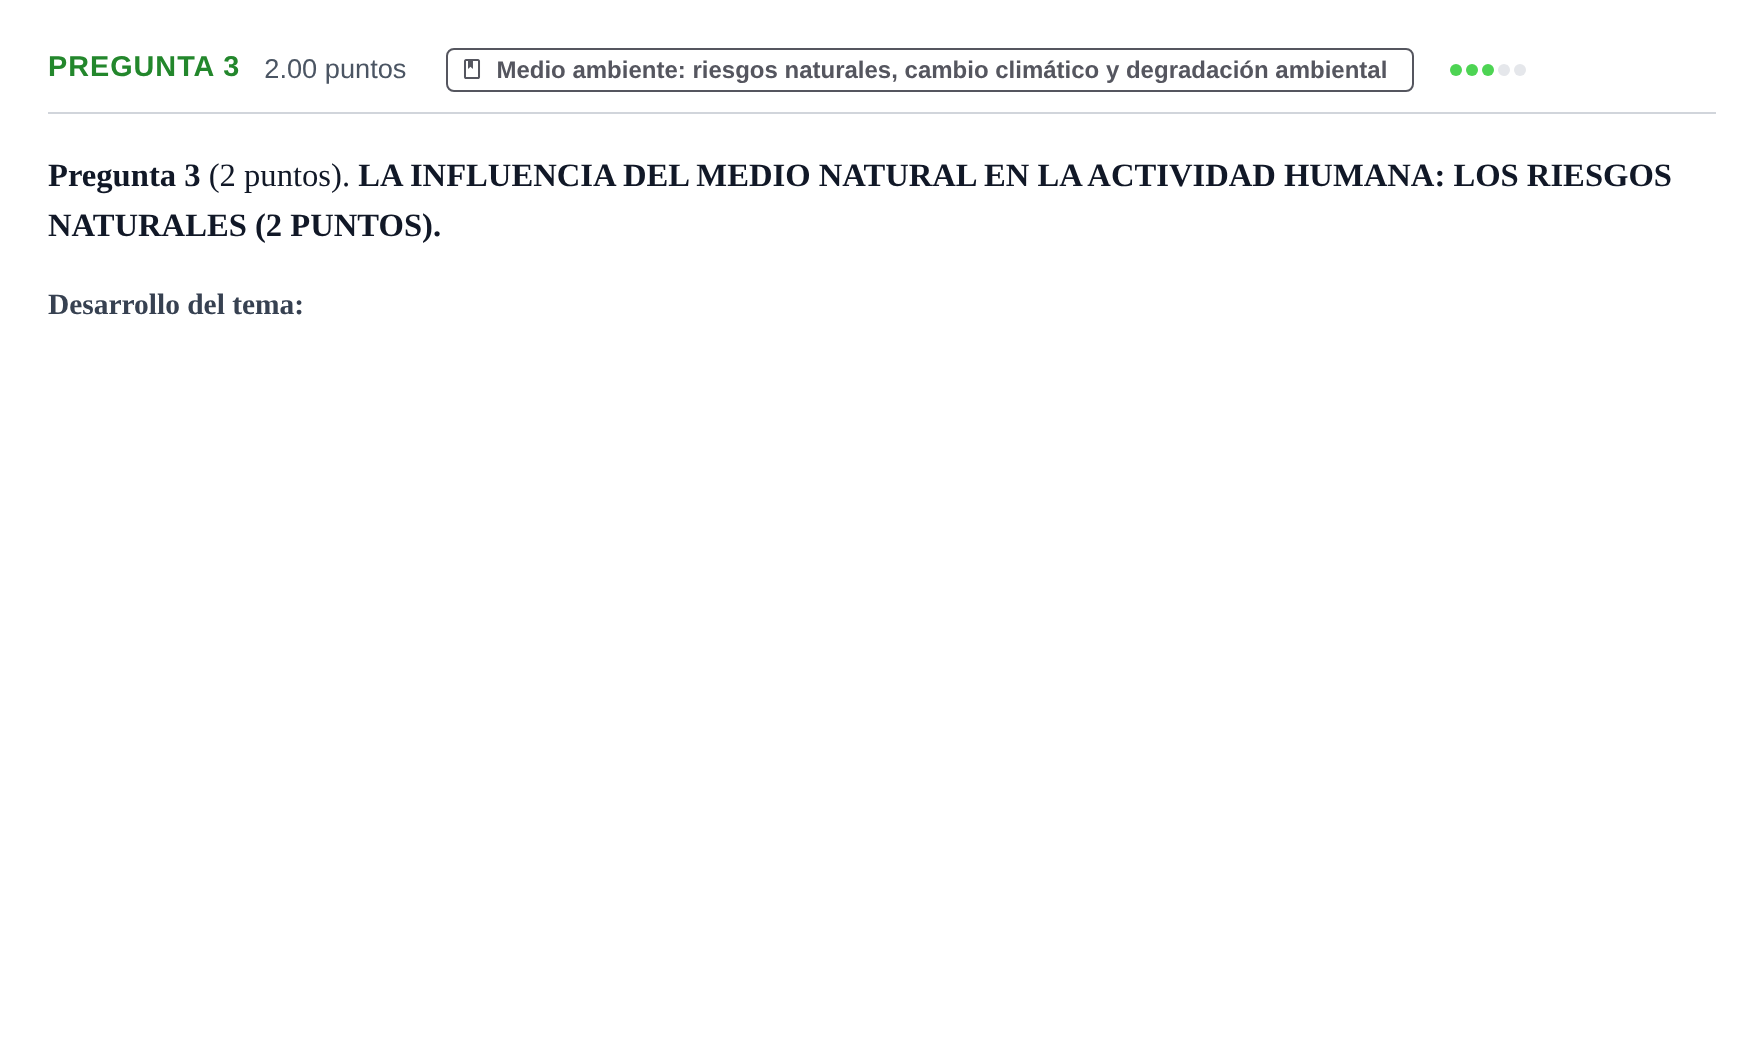Click the Desarrollo del tema: label
The image size is (1764, 1056).
point(176,304)
